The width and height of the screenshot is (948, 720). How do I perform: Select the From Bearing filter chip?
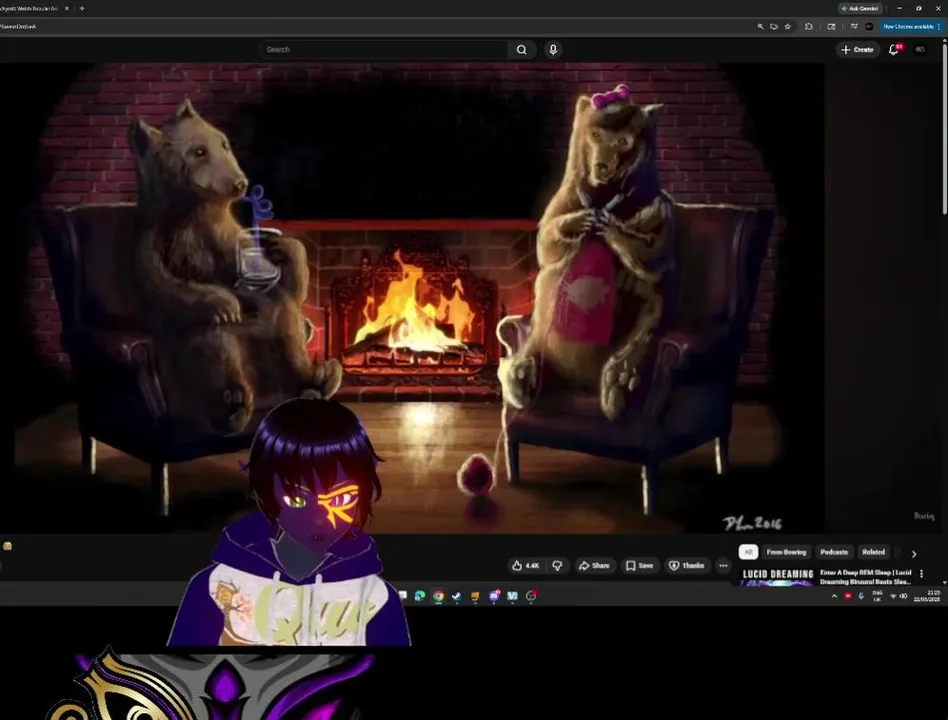[786, 552]
